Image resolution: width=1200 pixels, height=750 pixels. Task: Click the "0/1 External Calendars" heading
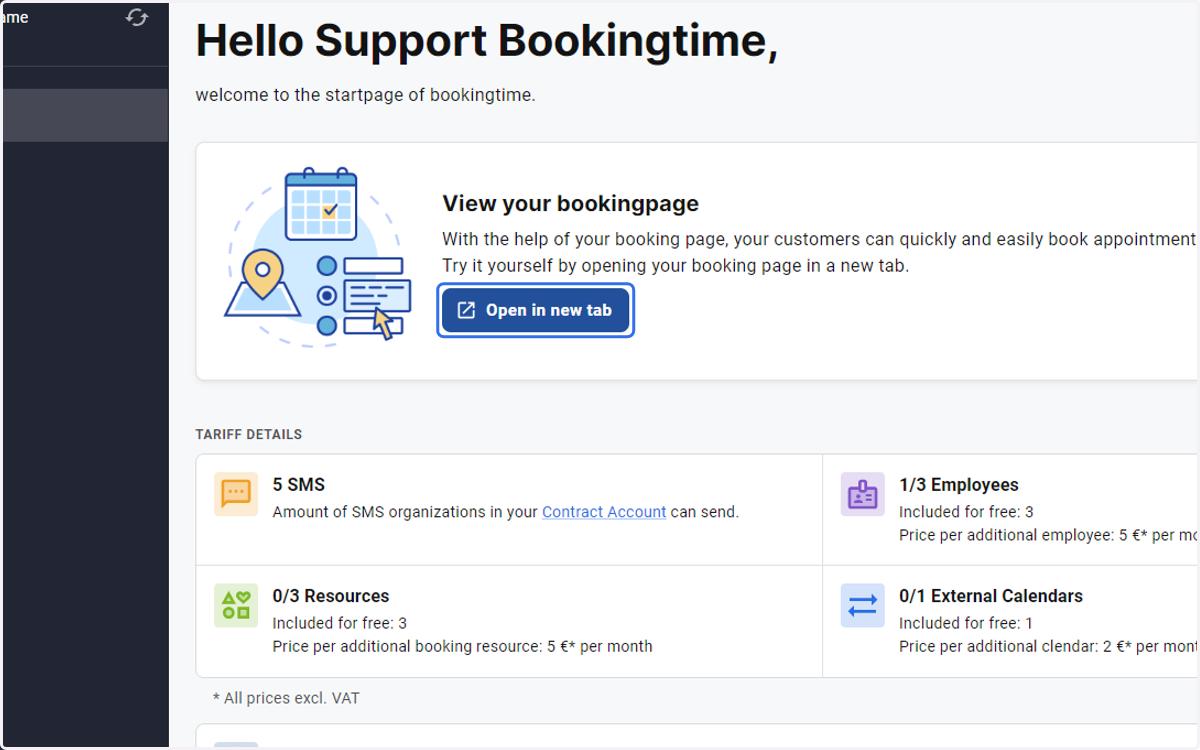click(991, 596)
